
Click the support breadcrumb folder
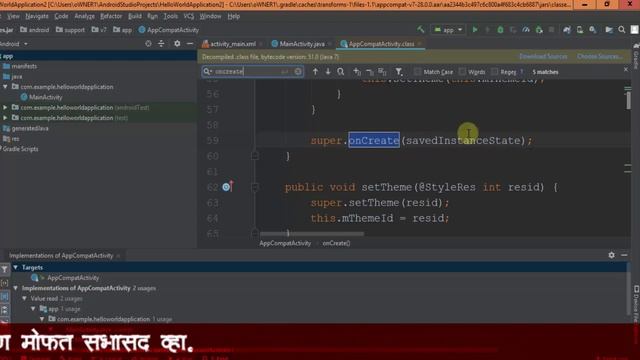[x=70, y=30]
